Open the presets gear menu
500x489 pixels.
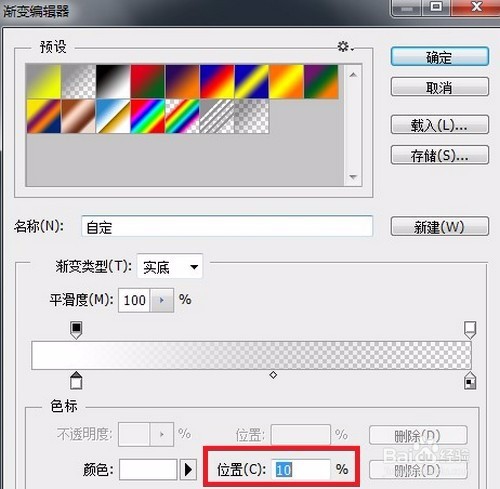[x=345, y=47]
